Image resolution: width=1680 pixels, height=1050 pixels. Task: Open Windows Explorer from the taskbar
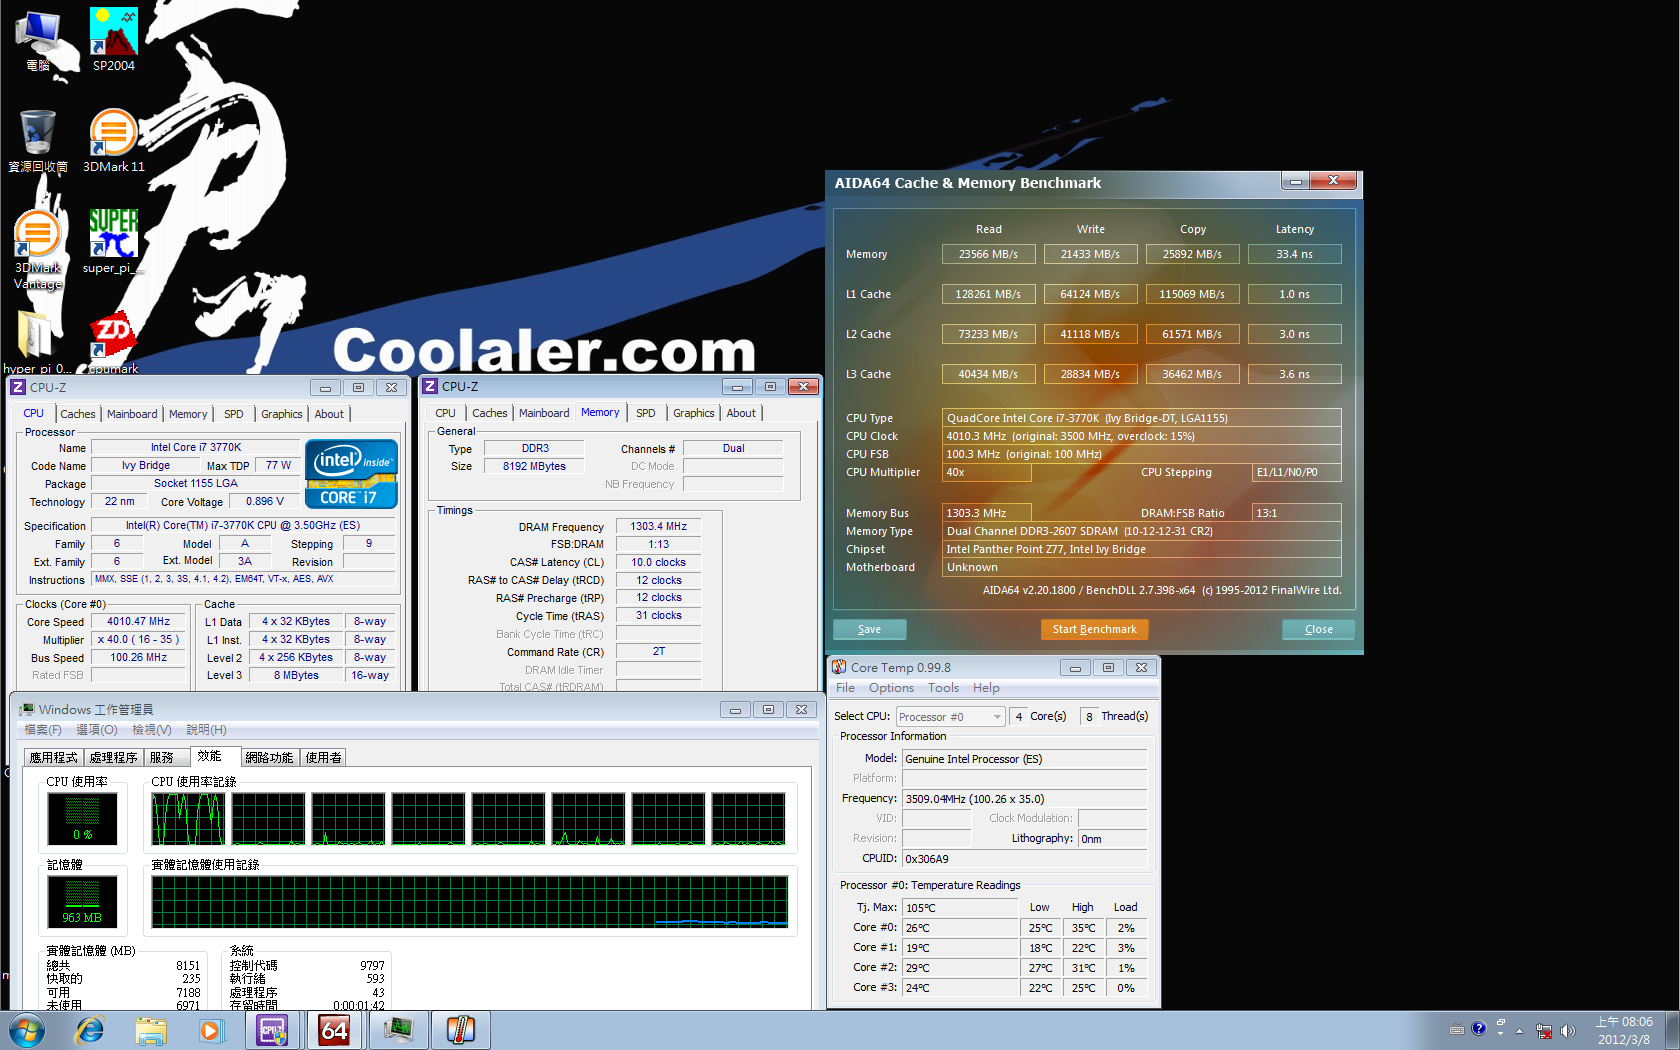tap(151, 1030)
